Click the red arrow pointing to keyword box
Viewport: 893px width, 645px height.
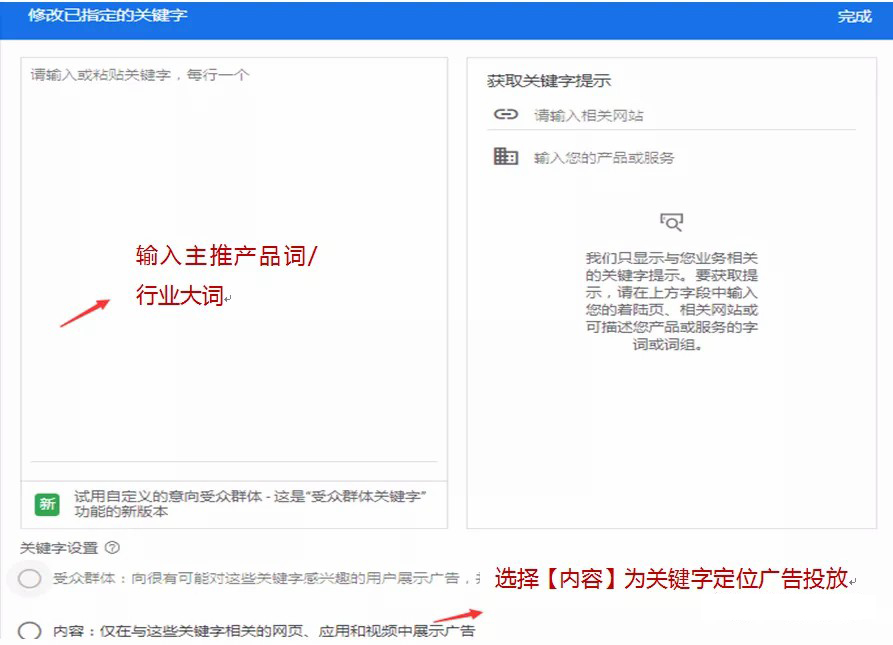coord(84,311)
